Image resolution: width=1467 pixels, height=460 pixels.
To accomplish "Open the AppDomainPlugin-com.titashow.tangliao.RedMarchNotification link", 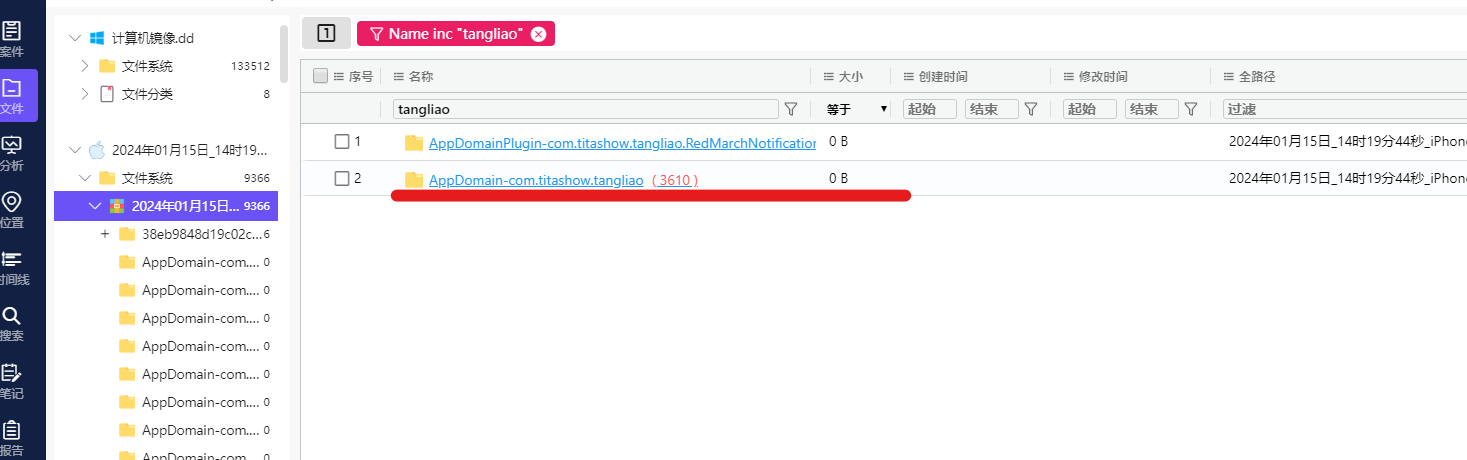I will 622,143.
